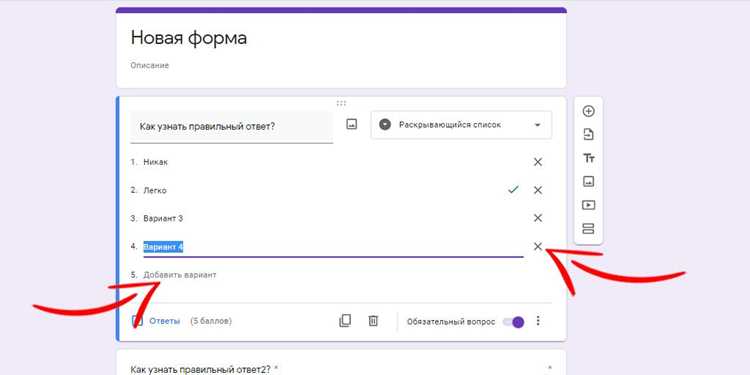Add an image from side toolbar
The image size is (750, 375).
tap(588, 182)
